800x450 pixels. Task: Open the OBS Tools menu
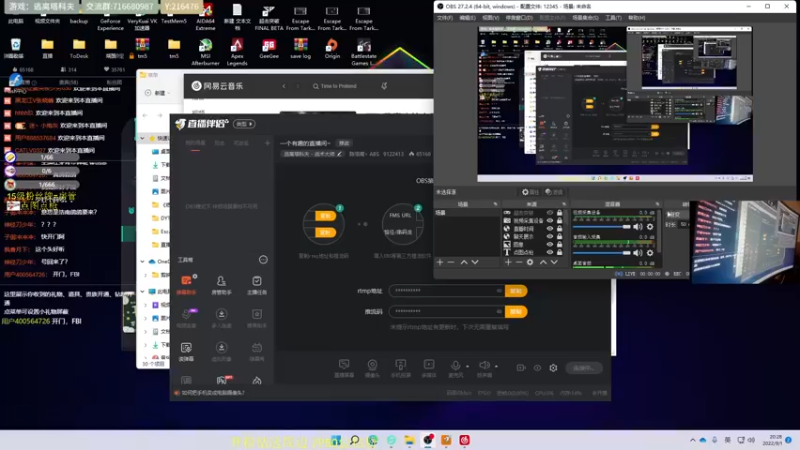(613, 18)
